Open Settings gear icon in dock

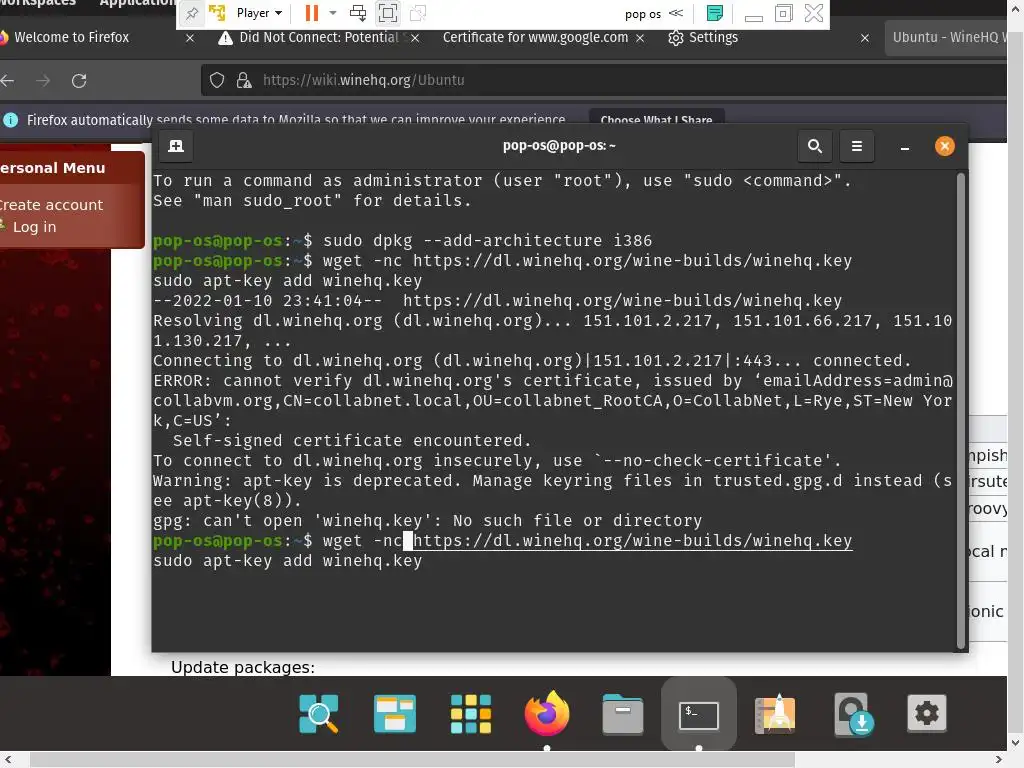(927, 713)
